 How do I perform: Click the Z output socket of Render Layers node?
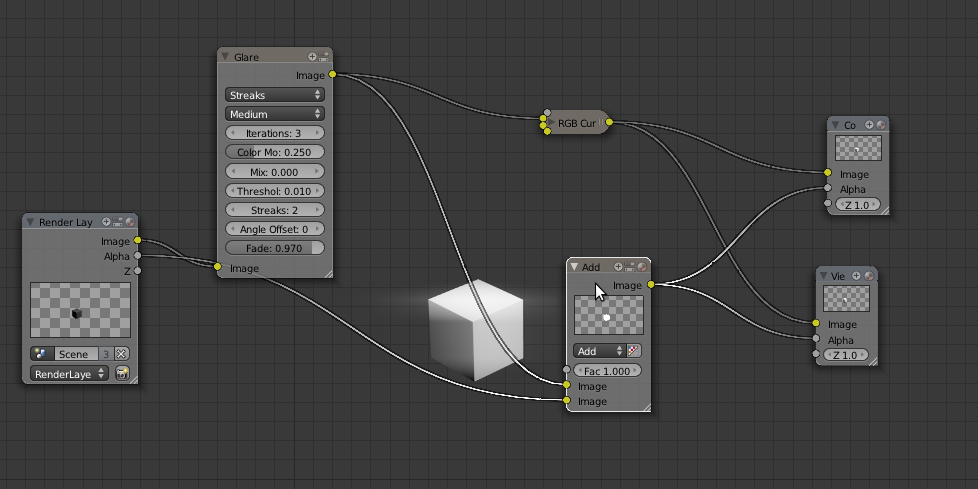pos(138,271)
